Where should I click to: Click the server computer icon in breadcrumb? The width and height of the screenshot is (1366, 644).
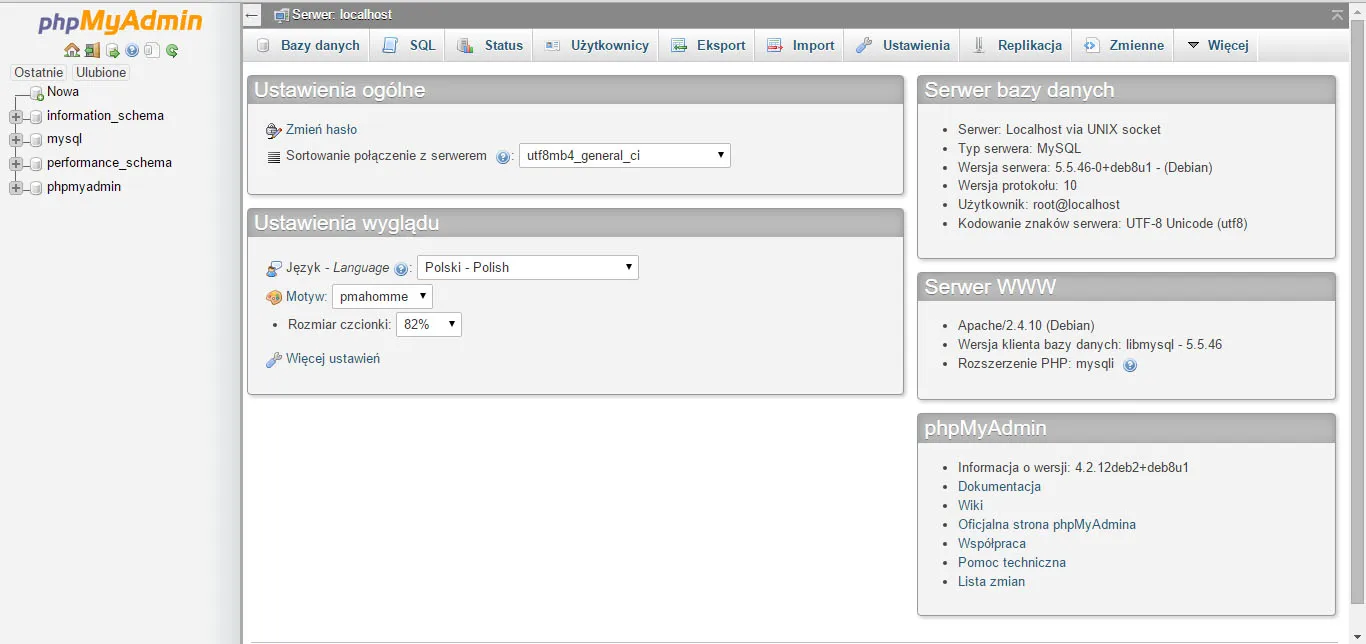click(282, 15)
